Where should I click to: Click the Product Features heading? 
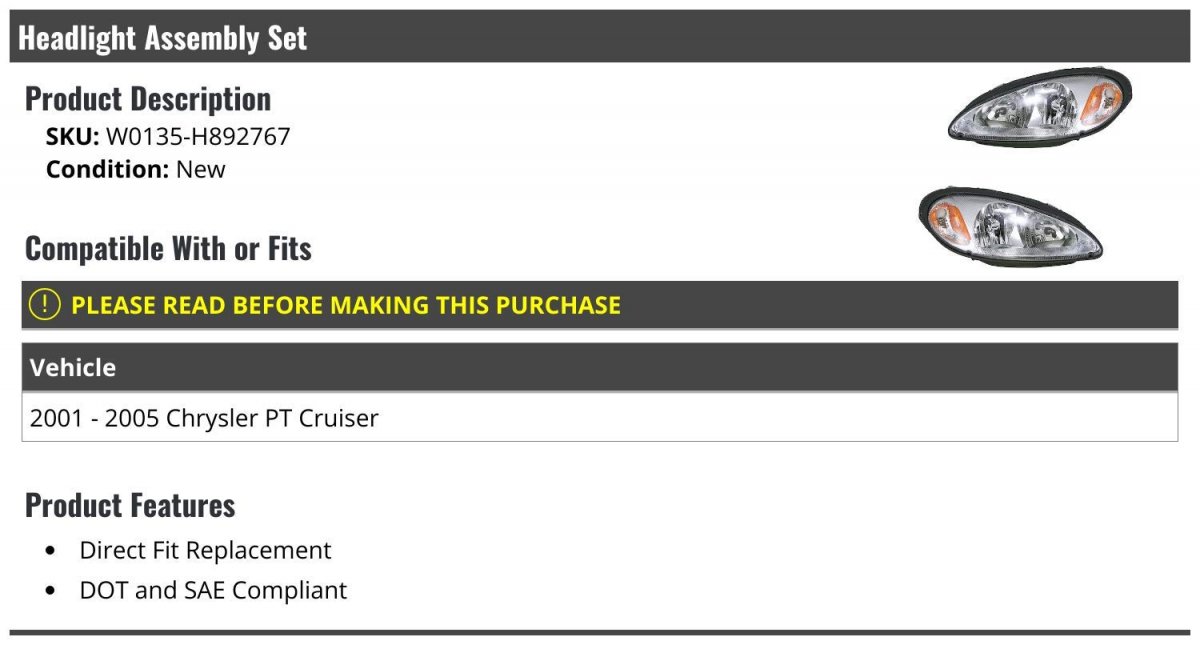click(x=130, y=505)
